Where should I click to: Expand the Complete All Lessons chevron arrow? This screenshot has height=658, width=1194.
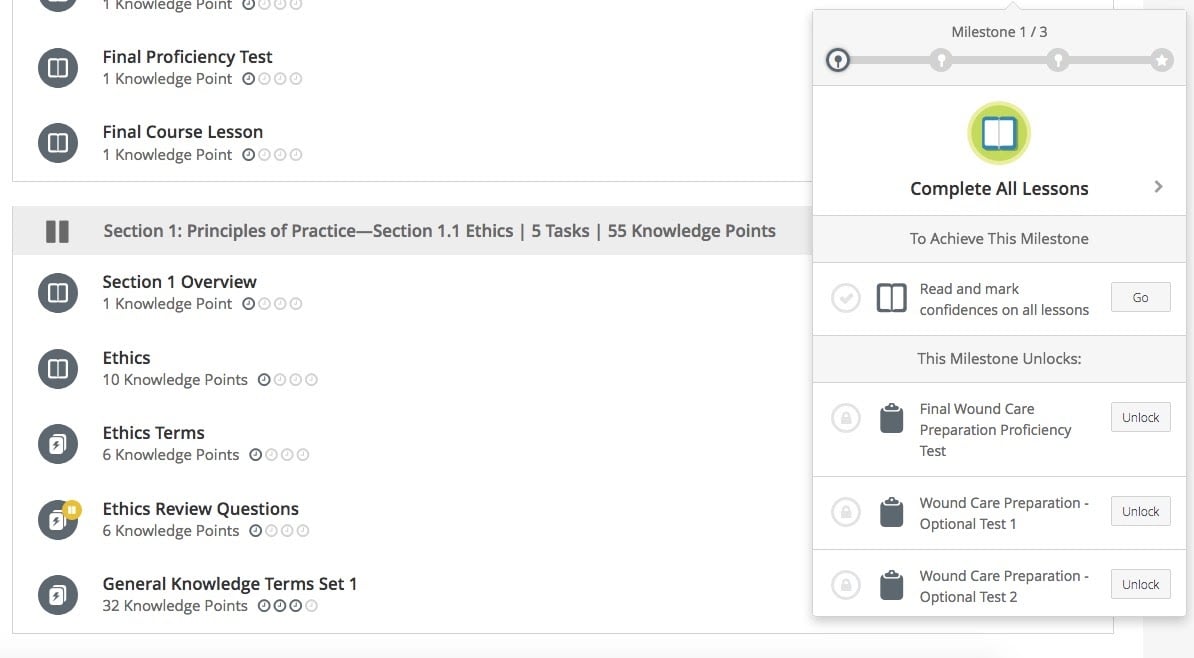coord(1158,187)
